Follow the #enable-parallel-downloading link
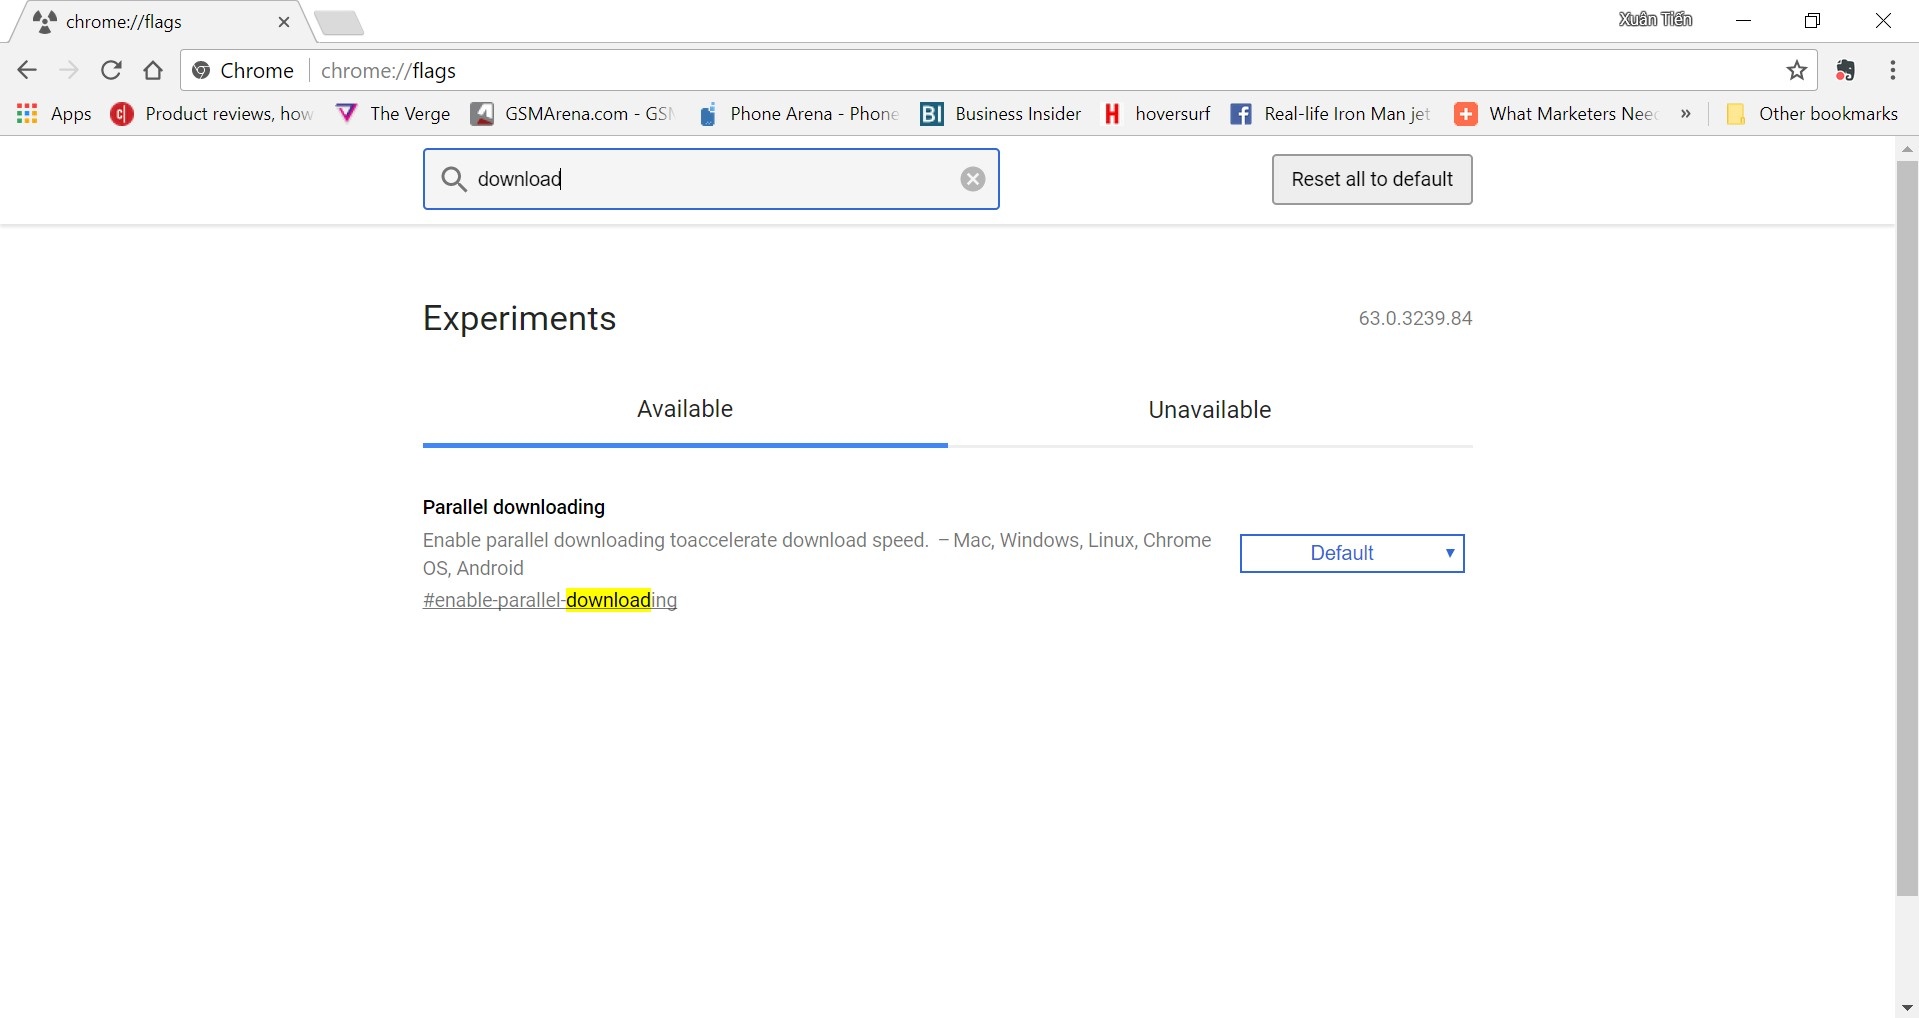The image size is (1919, 1018). pyautogui.click(x=549, y=600)
